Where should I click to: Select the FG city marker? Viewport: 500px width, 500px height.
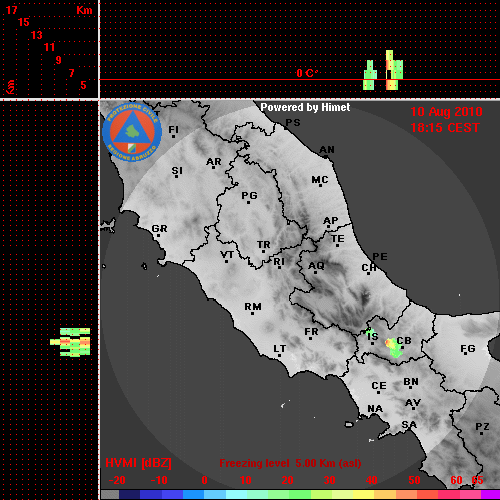[x=466, y=353]
